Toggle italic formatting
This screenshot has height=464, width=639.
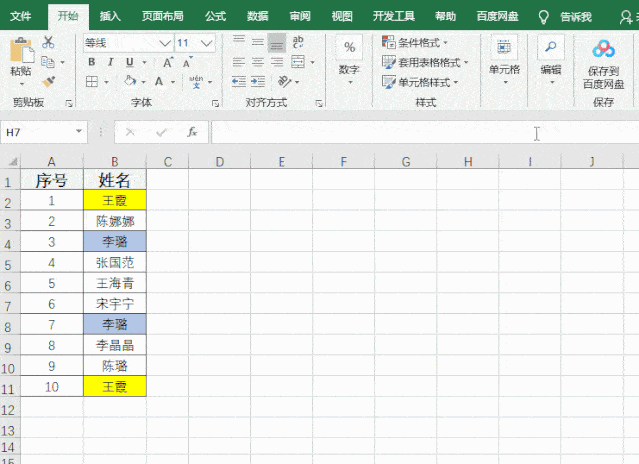[110, 62]
